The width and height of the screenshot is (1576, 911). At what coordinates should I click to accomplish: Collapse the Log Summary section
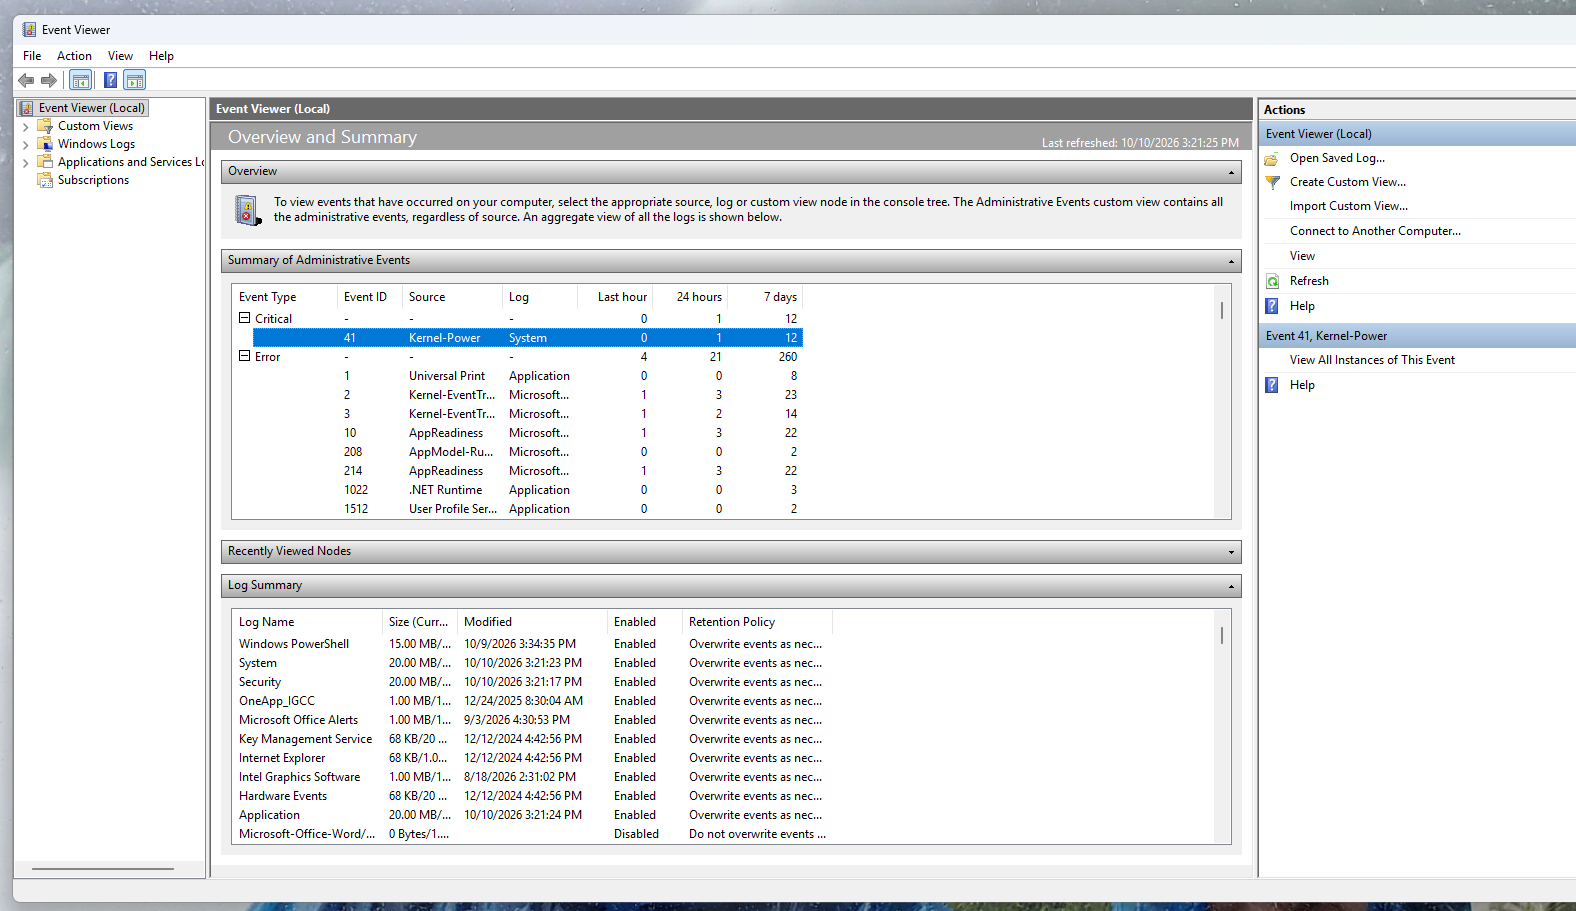[x=1231, y=586]
